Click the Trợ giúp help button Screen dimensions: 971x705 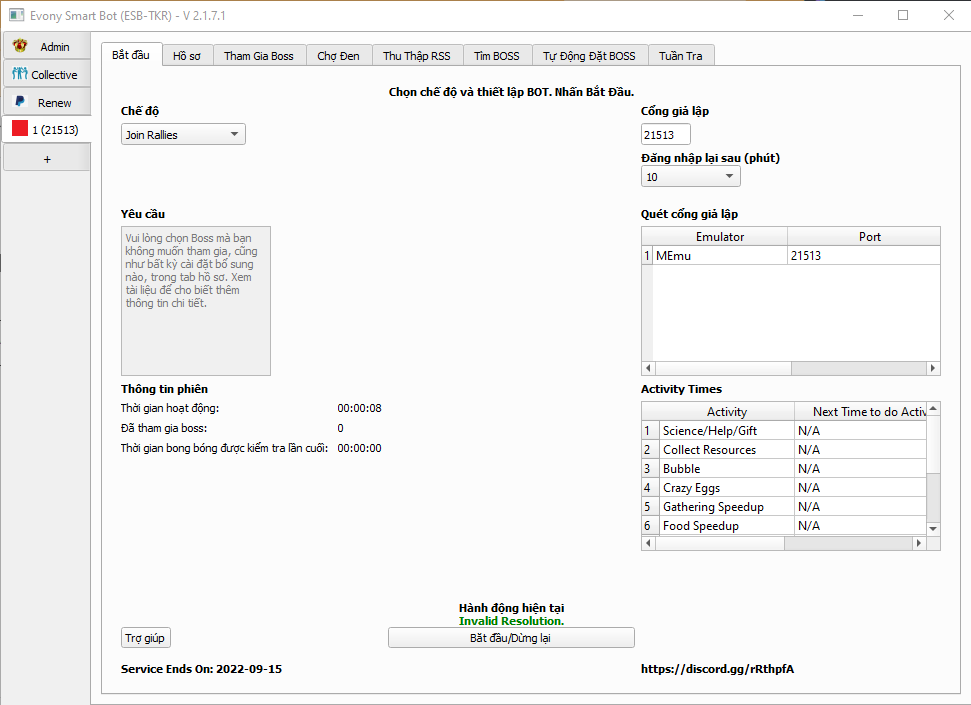(146, 638)
